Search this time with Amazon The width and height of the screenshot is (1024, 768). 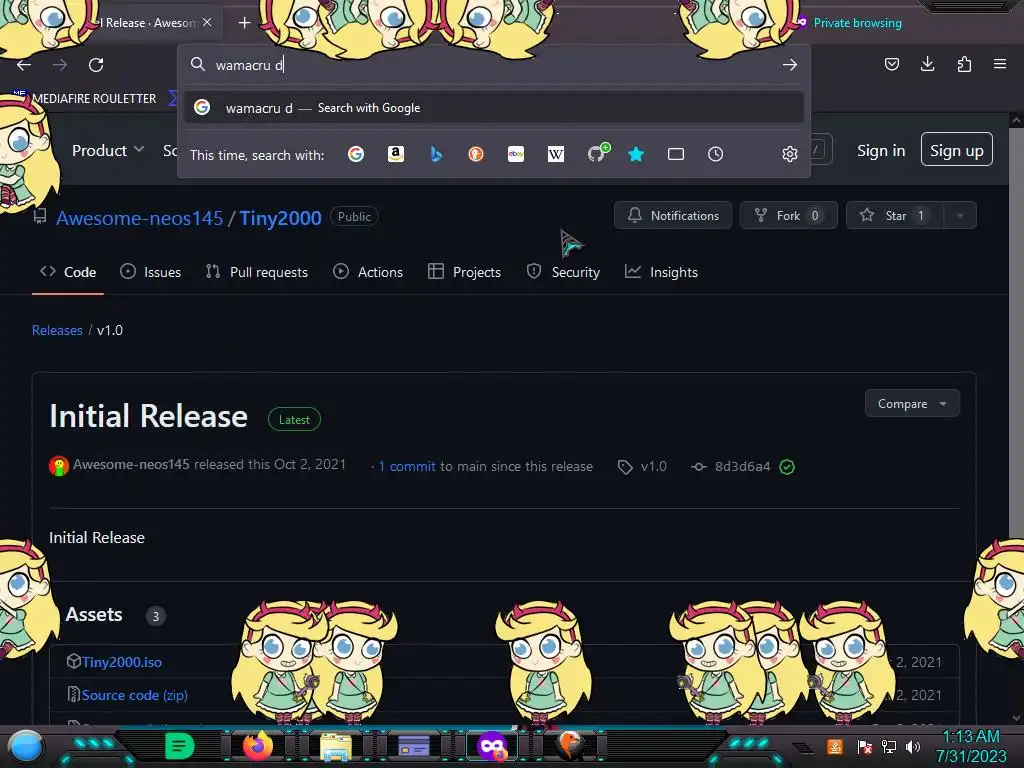click(396, 154)
